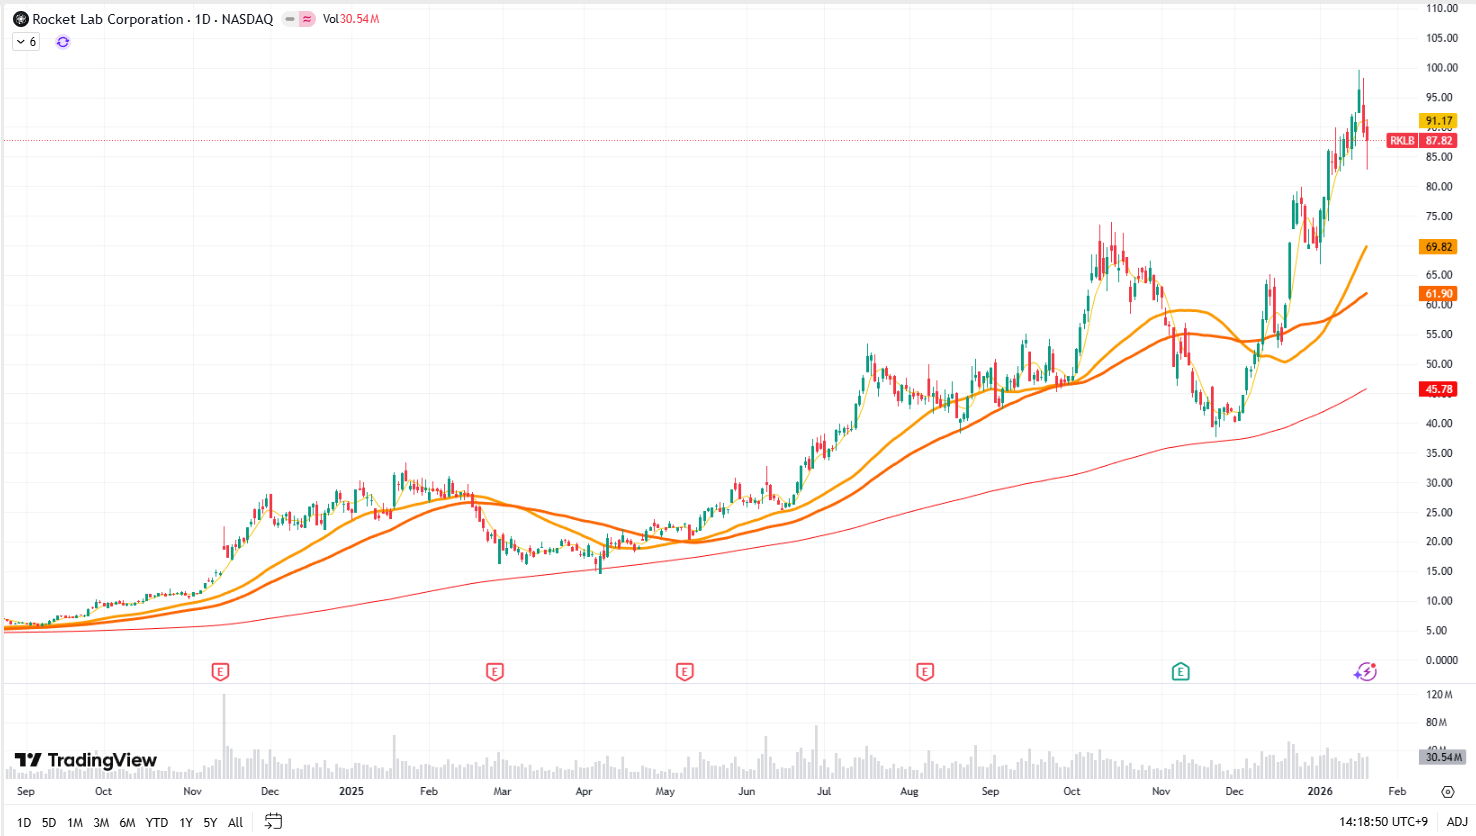Screen dimensions: 1476x836
Task: Select the 1Y time range
Action: pyautogui.click(x=186, y=823)
